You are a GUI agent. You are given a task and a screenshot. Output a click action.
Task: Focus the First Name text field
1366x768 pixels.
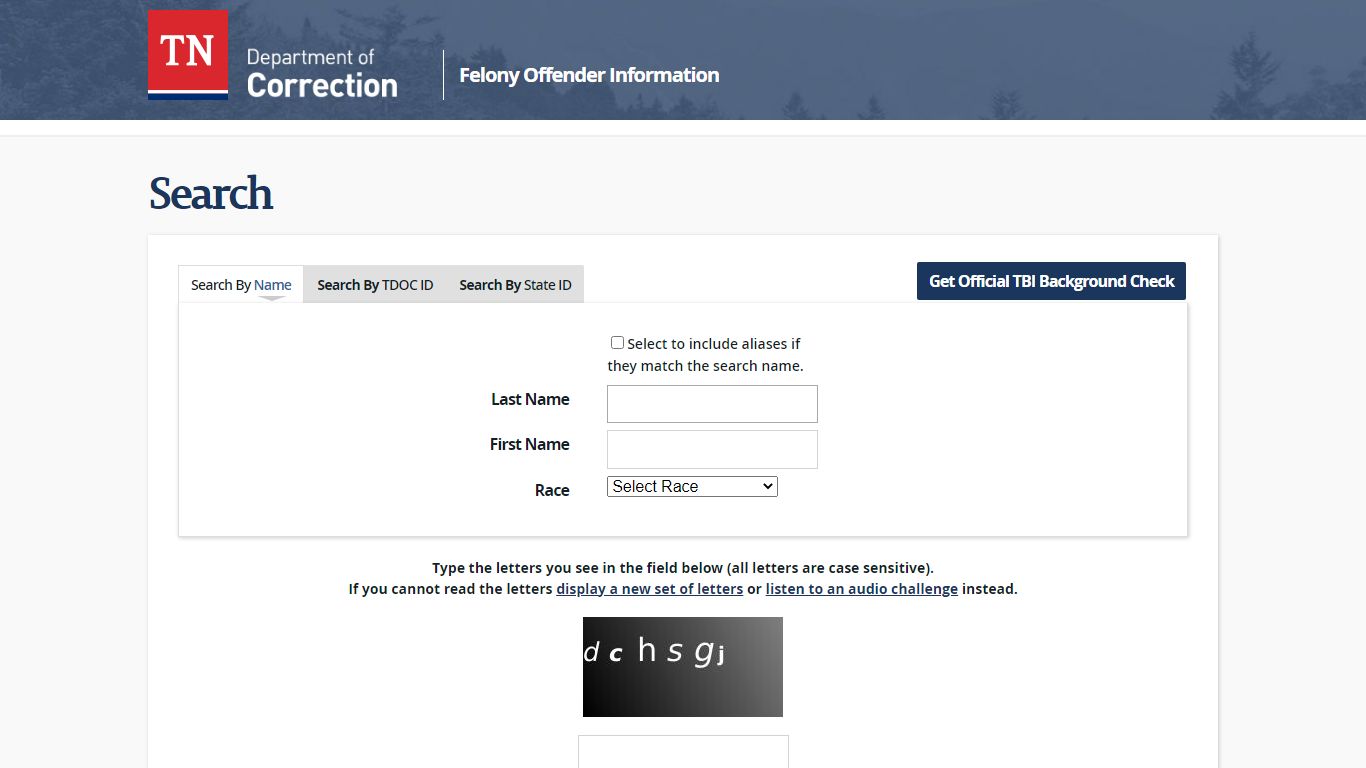[712, 449]
